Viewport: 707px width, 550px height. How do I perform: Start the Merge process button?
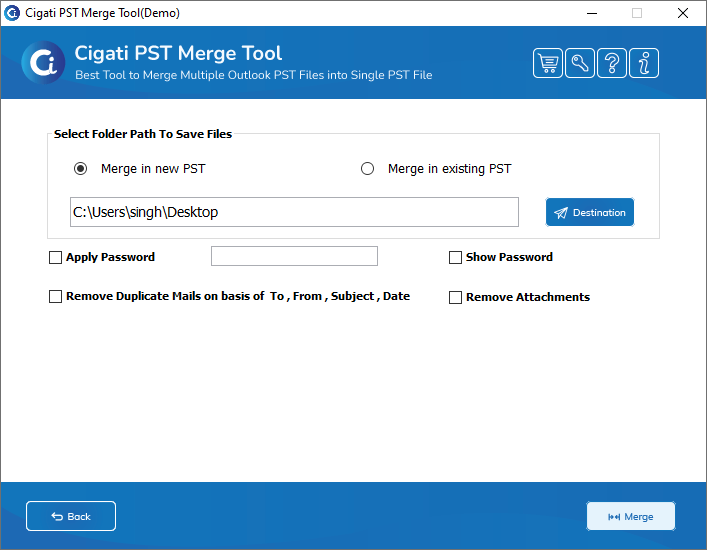pyautogui.click(x=631, y=516)
